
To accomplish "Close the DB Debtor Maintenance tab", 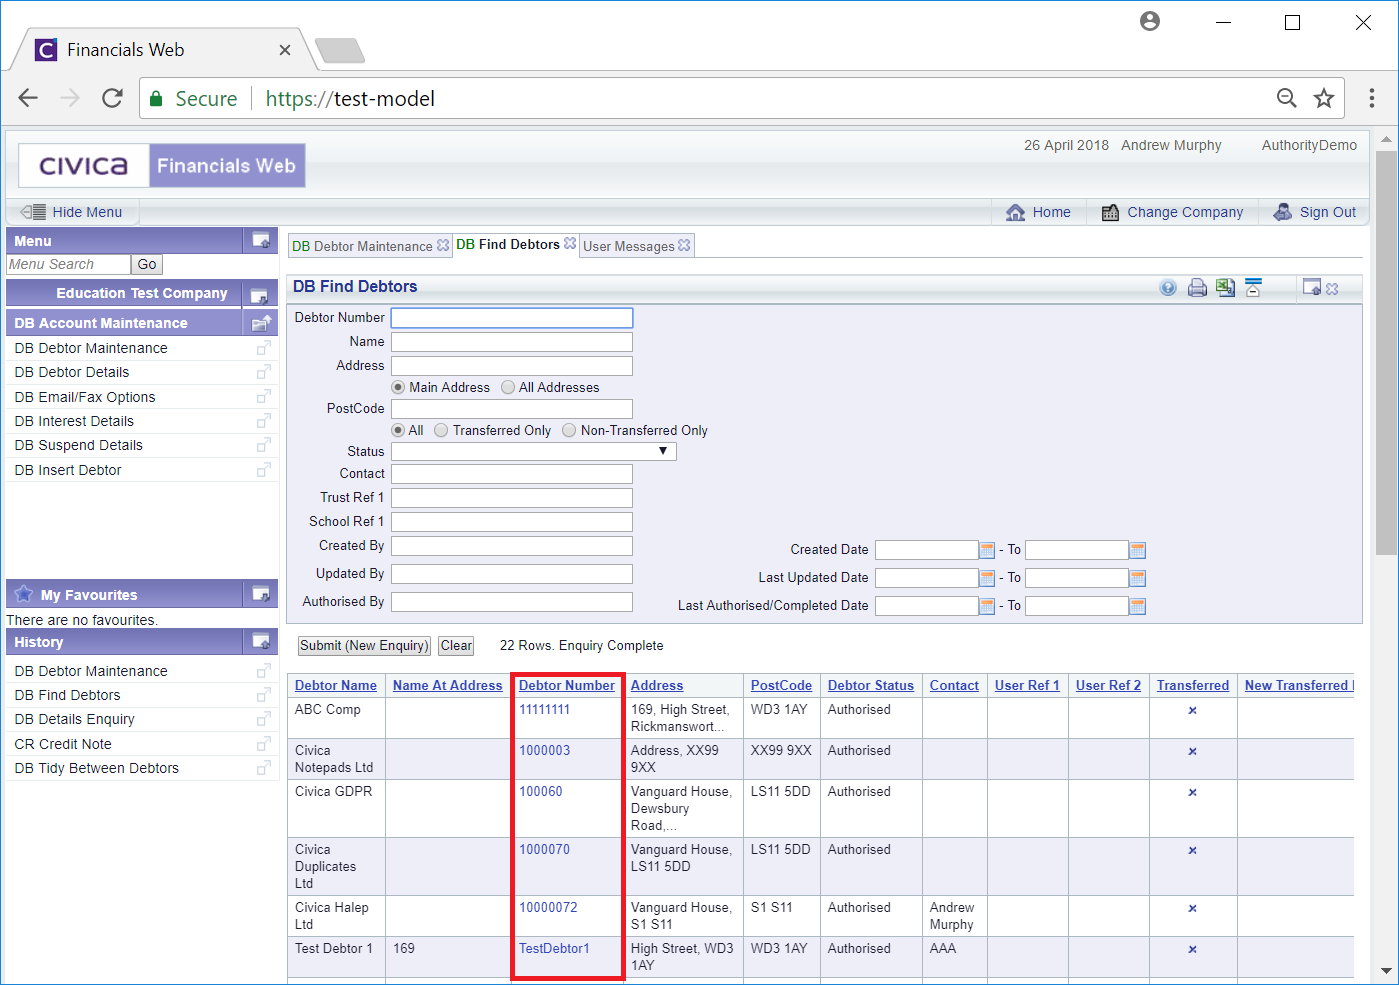I will tap(443, 245).
